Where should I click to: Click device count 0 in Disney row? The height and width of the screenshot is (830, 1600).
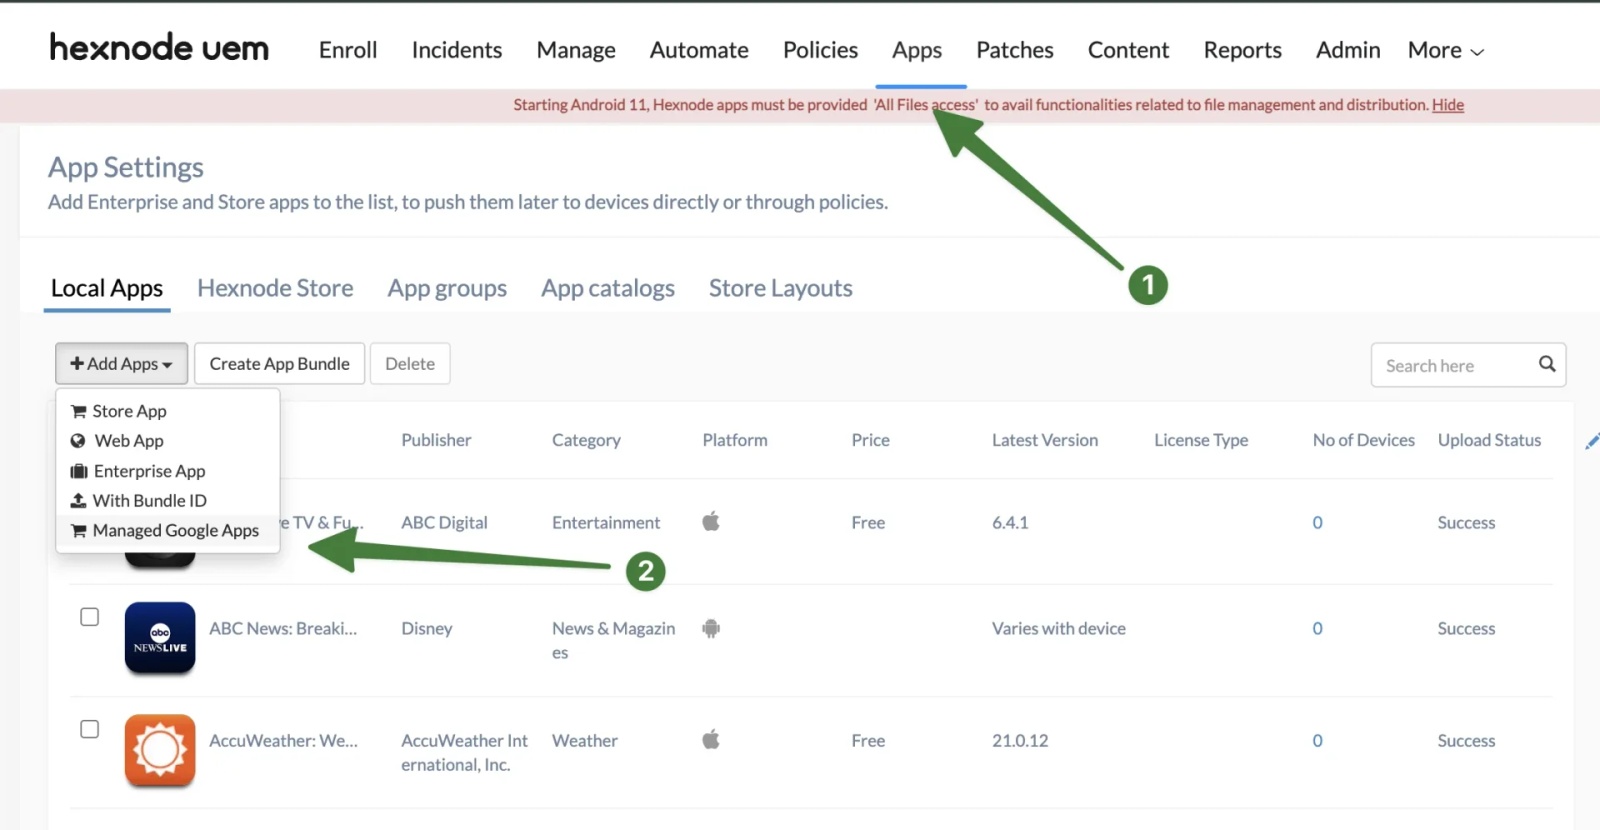point(1317,628)
